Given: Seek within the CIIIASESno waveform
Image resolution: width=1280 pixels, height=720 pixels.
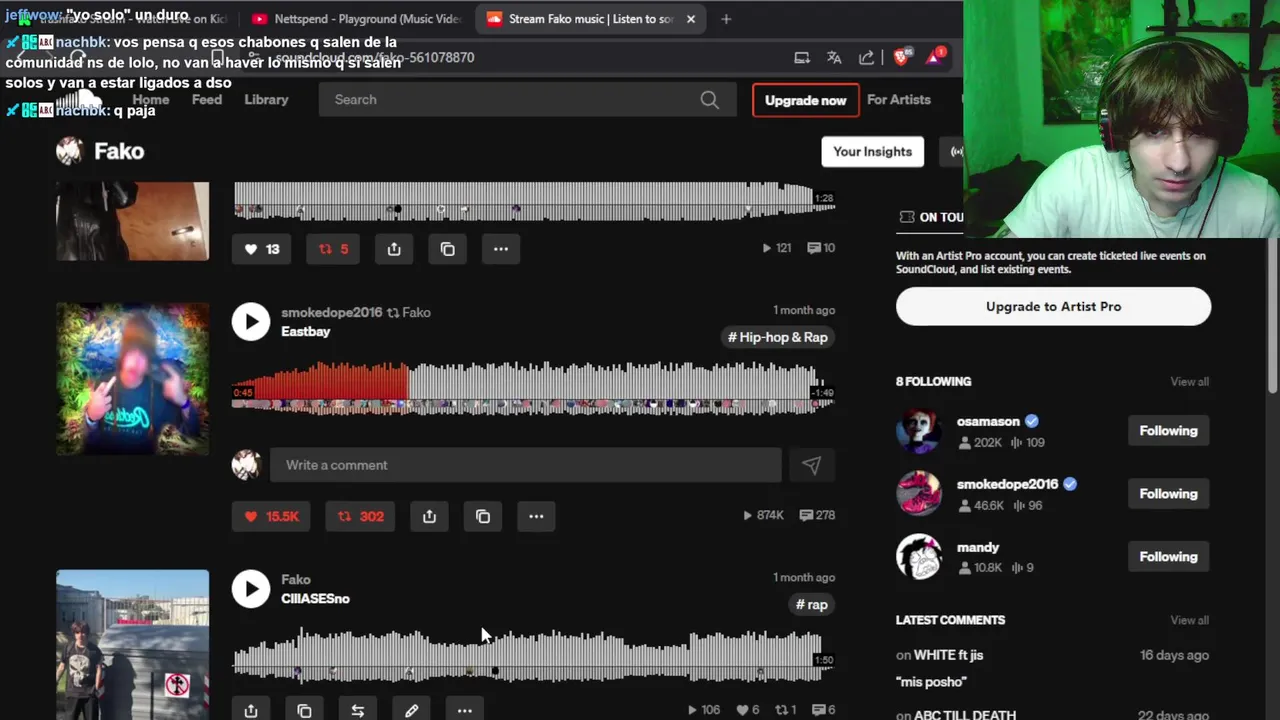Looking at the screenshot, I should click(x=533, y=656).
